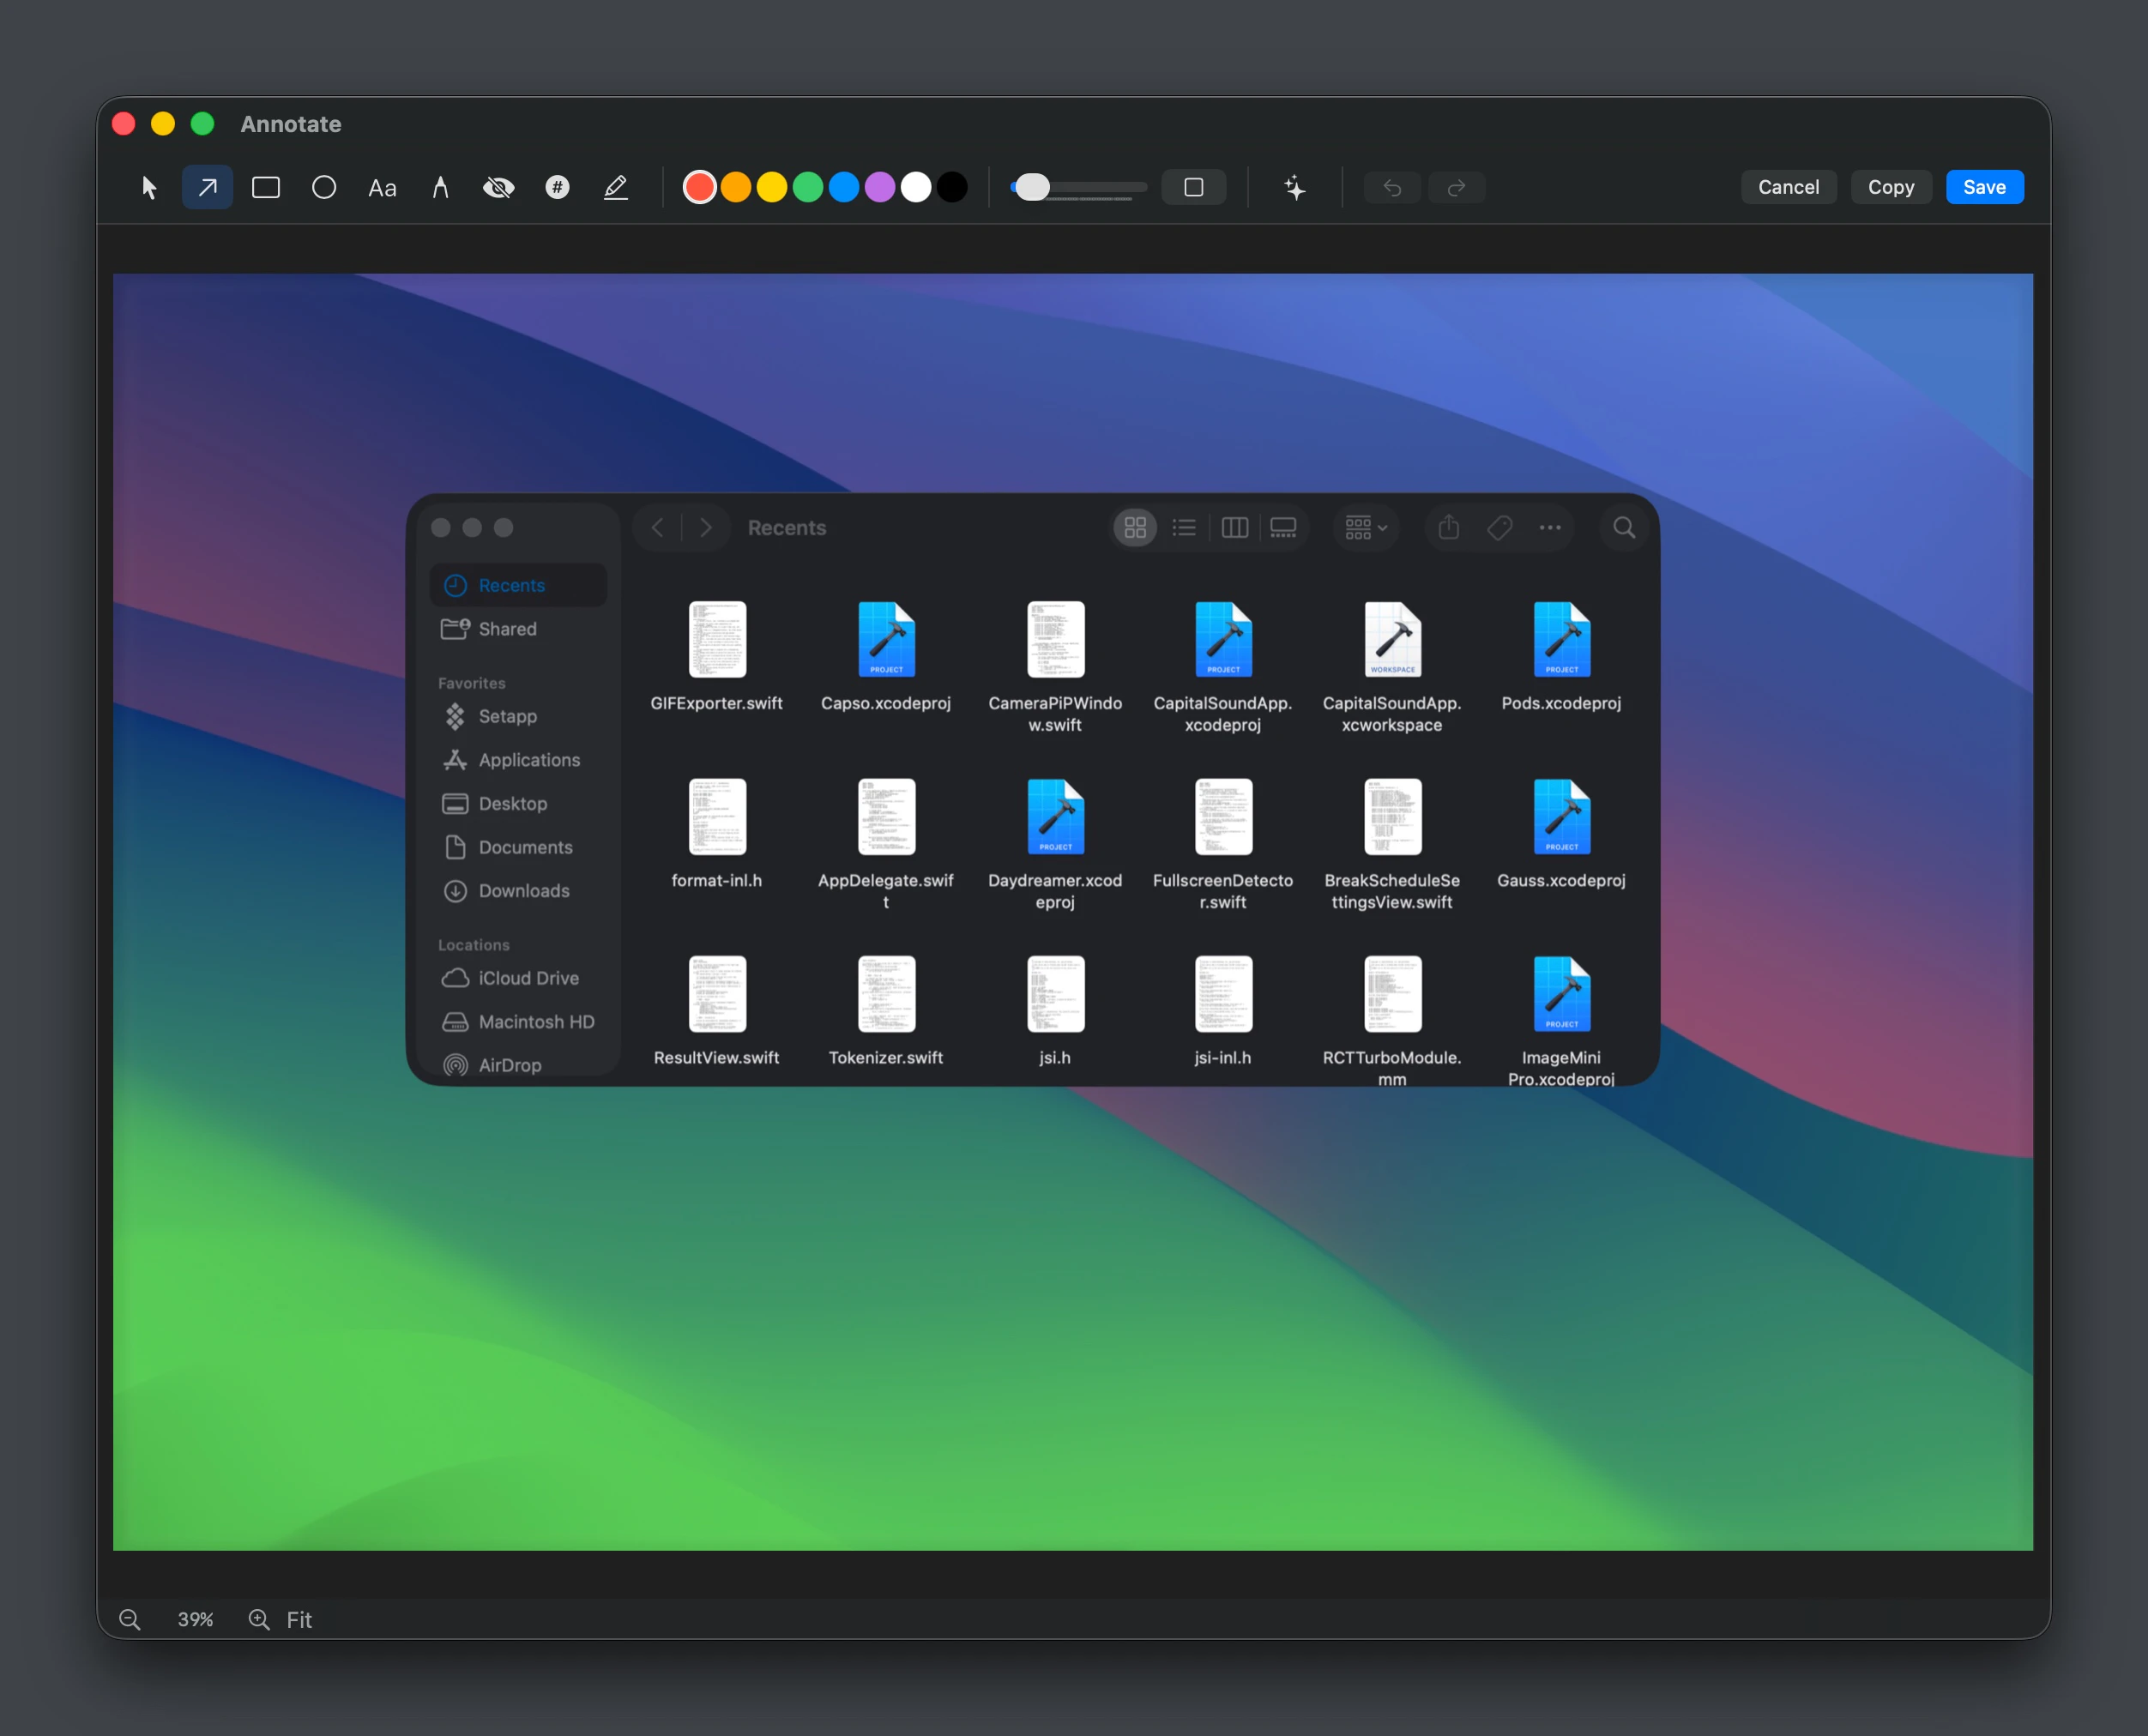The image size is (2148, 1736).
Task: Select the arrow annotation tool
Action: (x=207, y=187)
